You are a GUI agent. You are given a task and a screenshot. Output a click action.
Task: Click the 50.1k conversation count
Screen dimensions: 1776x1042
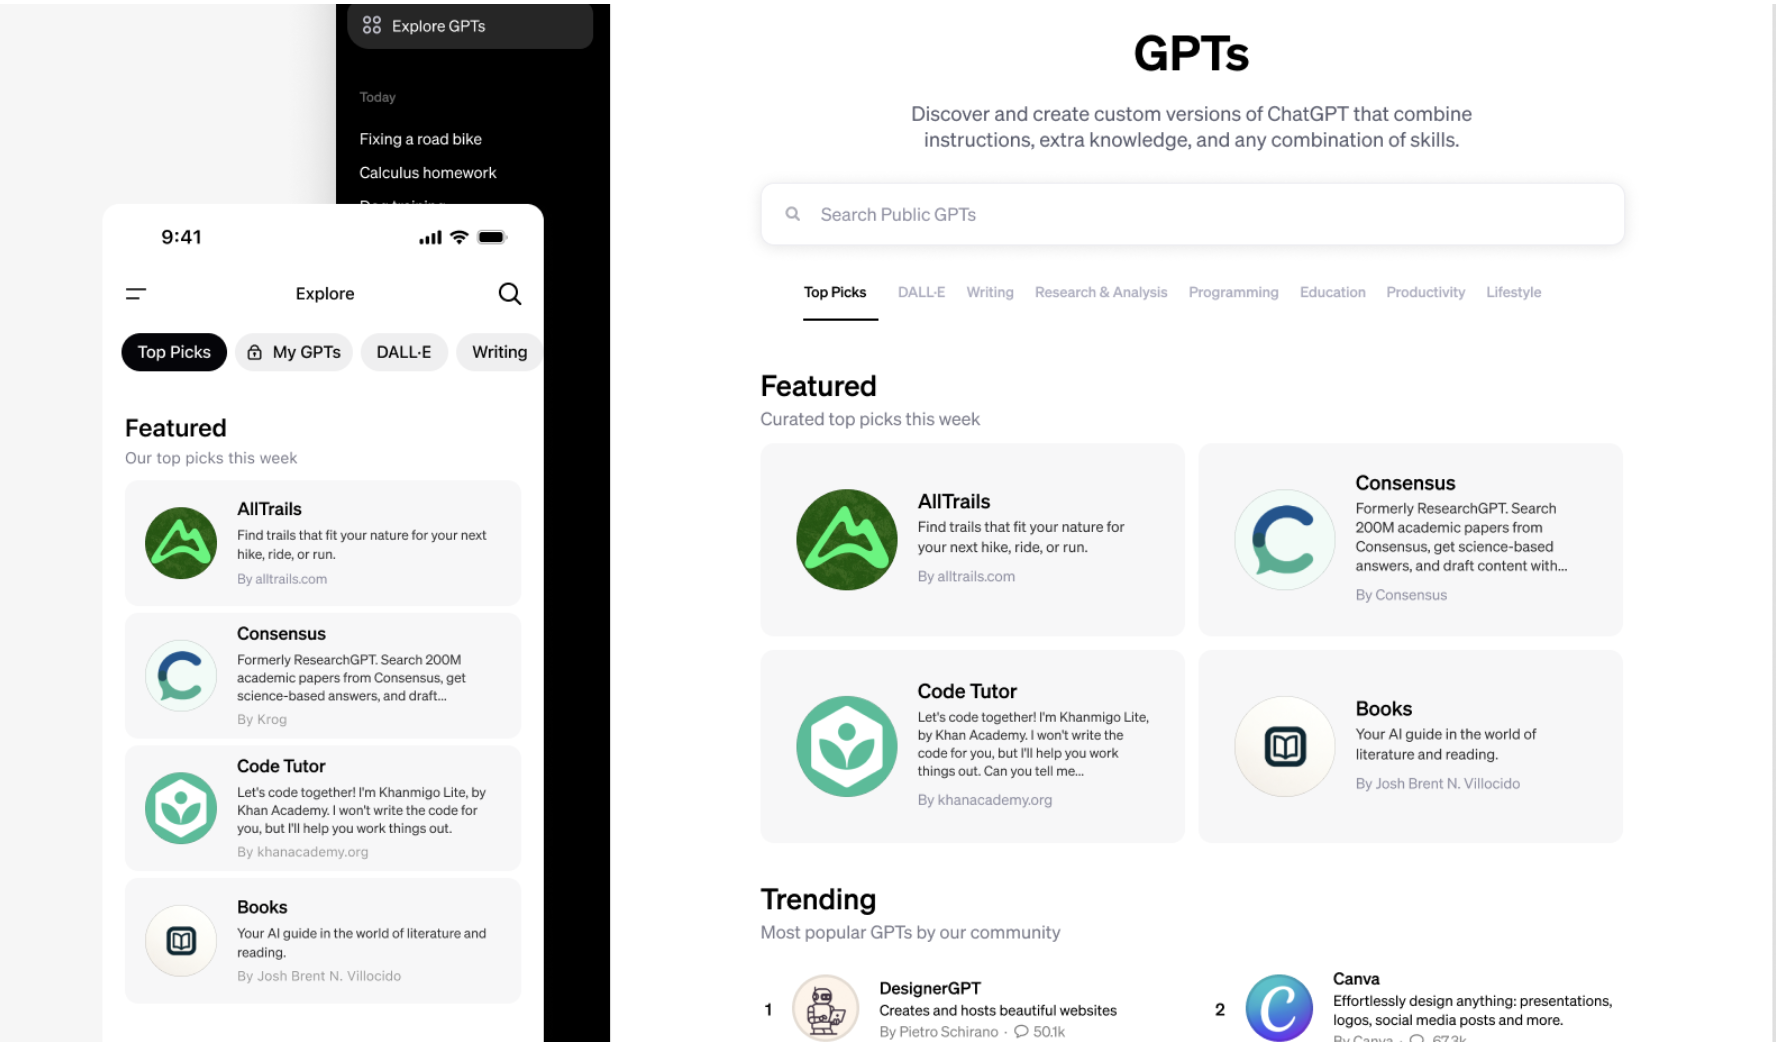[x=1048, y=1032]
